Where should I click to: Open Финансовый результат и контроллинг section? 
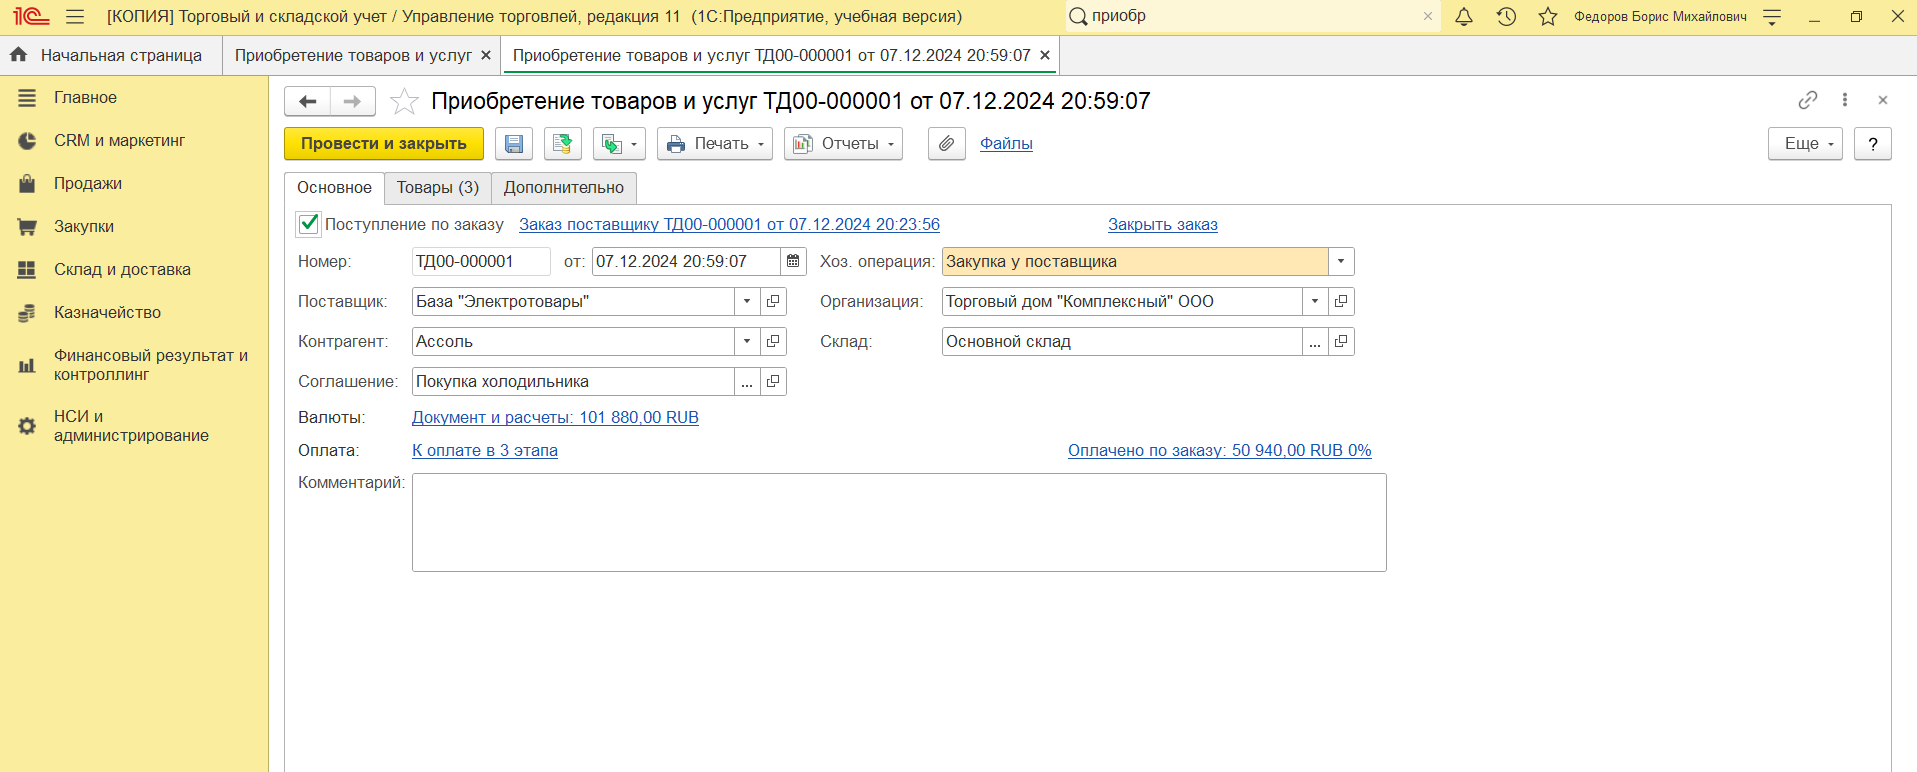pyautogui.click(x=150, y=365)
